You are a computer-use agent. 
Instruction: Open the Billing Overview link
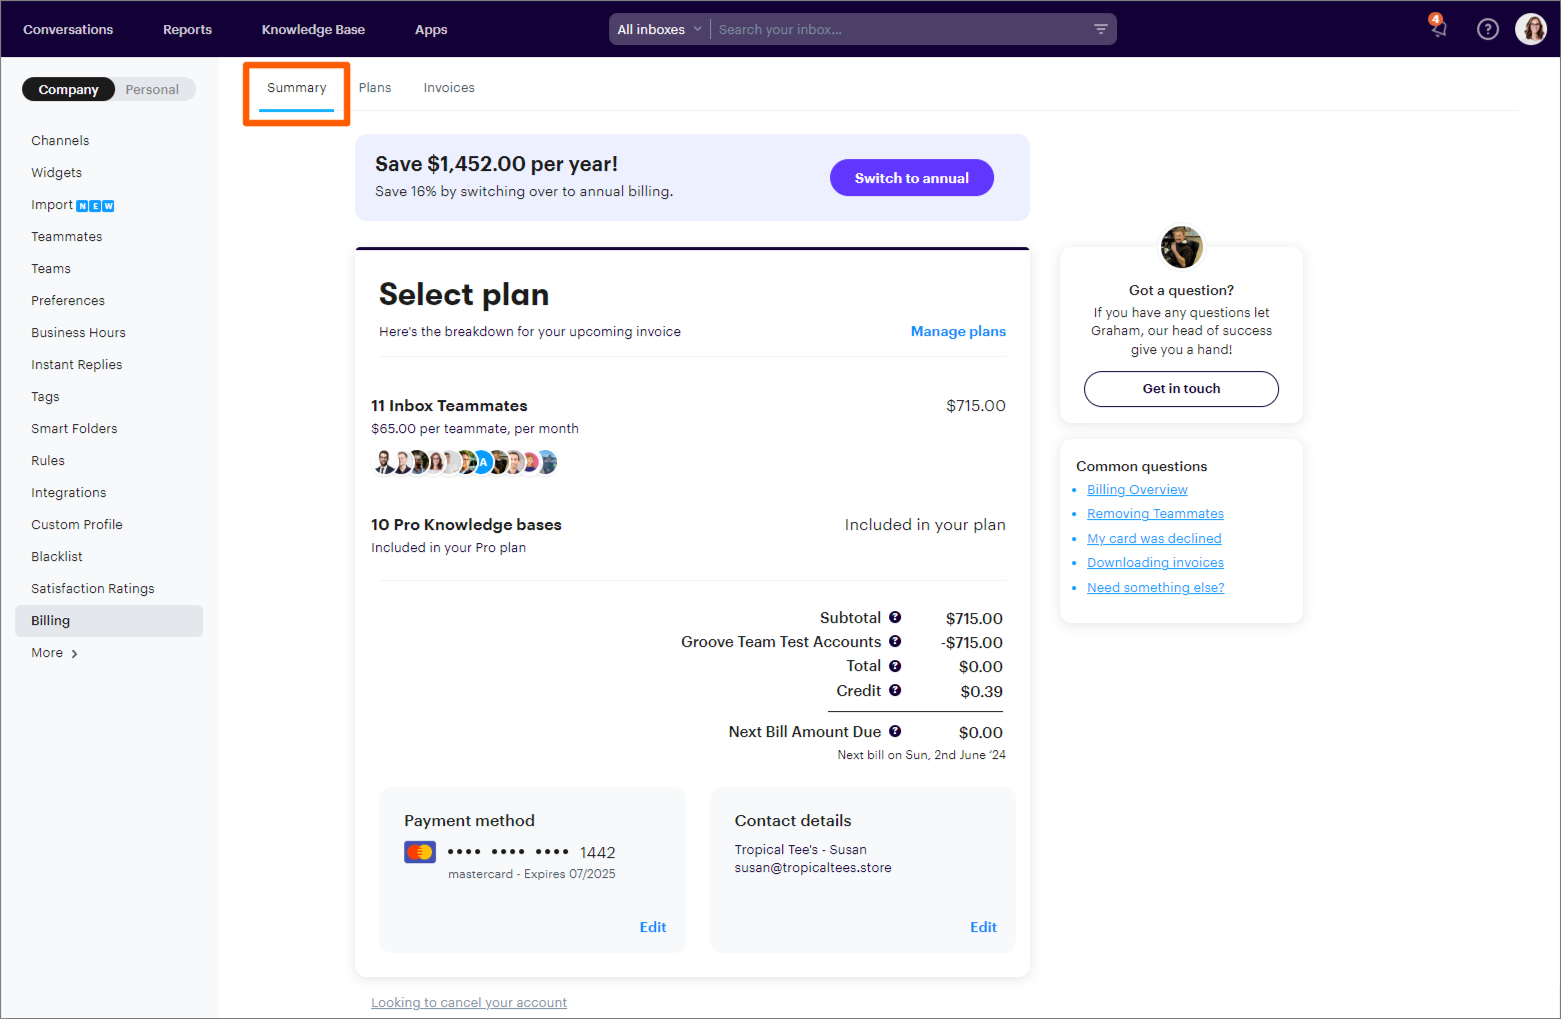(x=1137, y=489)
